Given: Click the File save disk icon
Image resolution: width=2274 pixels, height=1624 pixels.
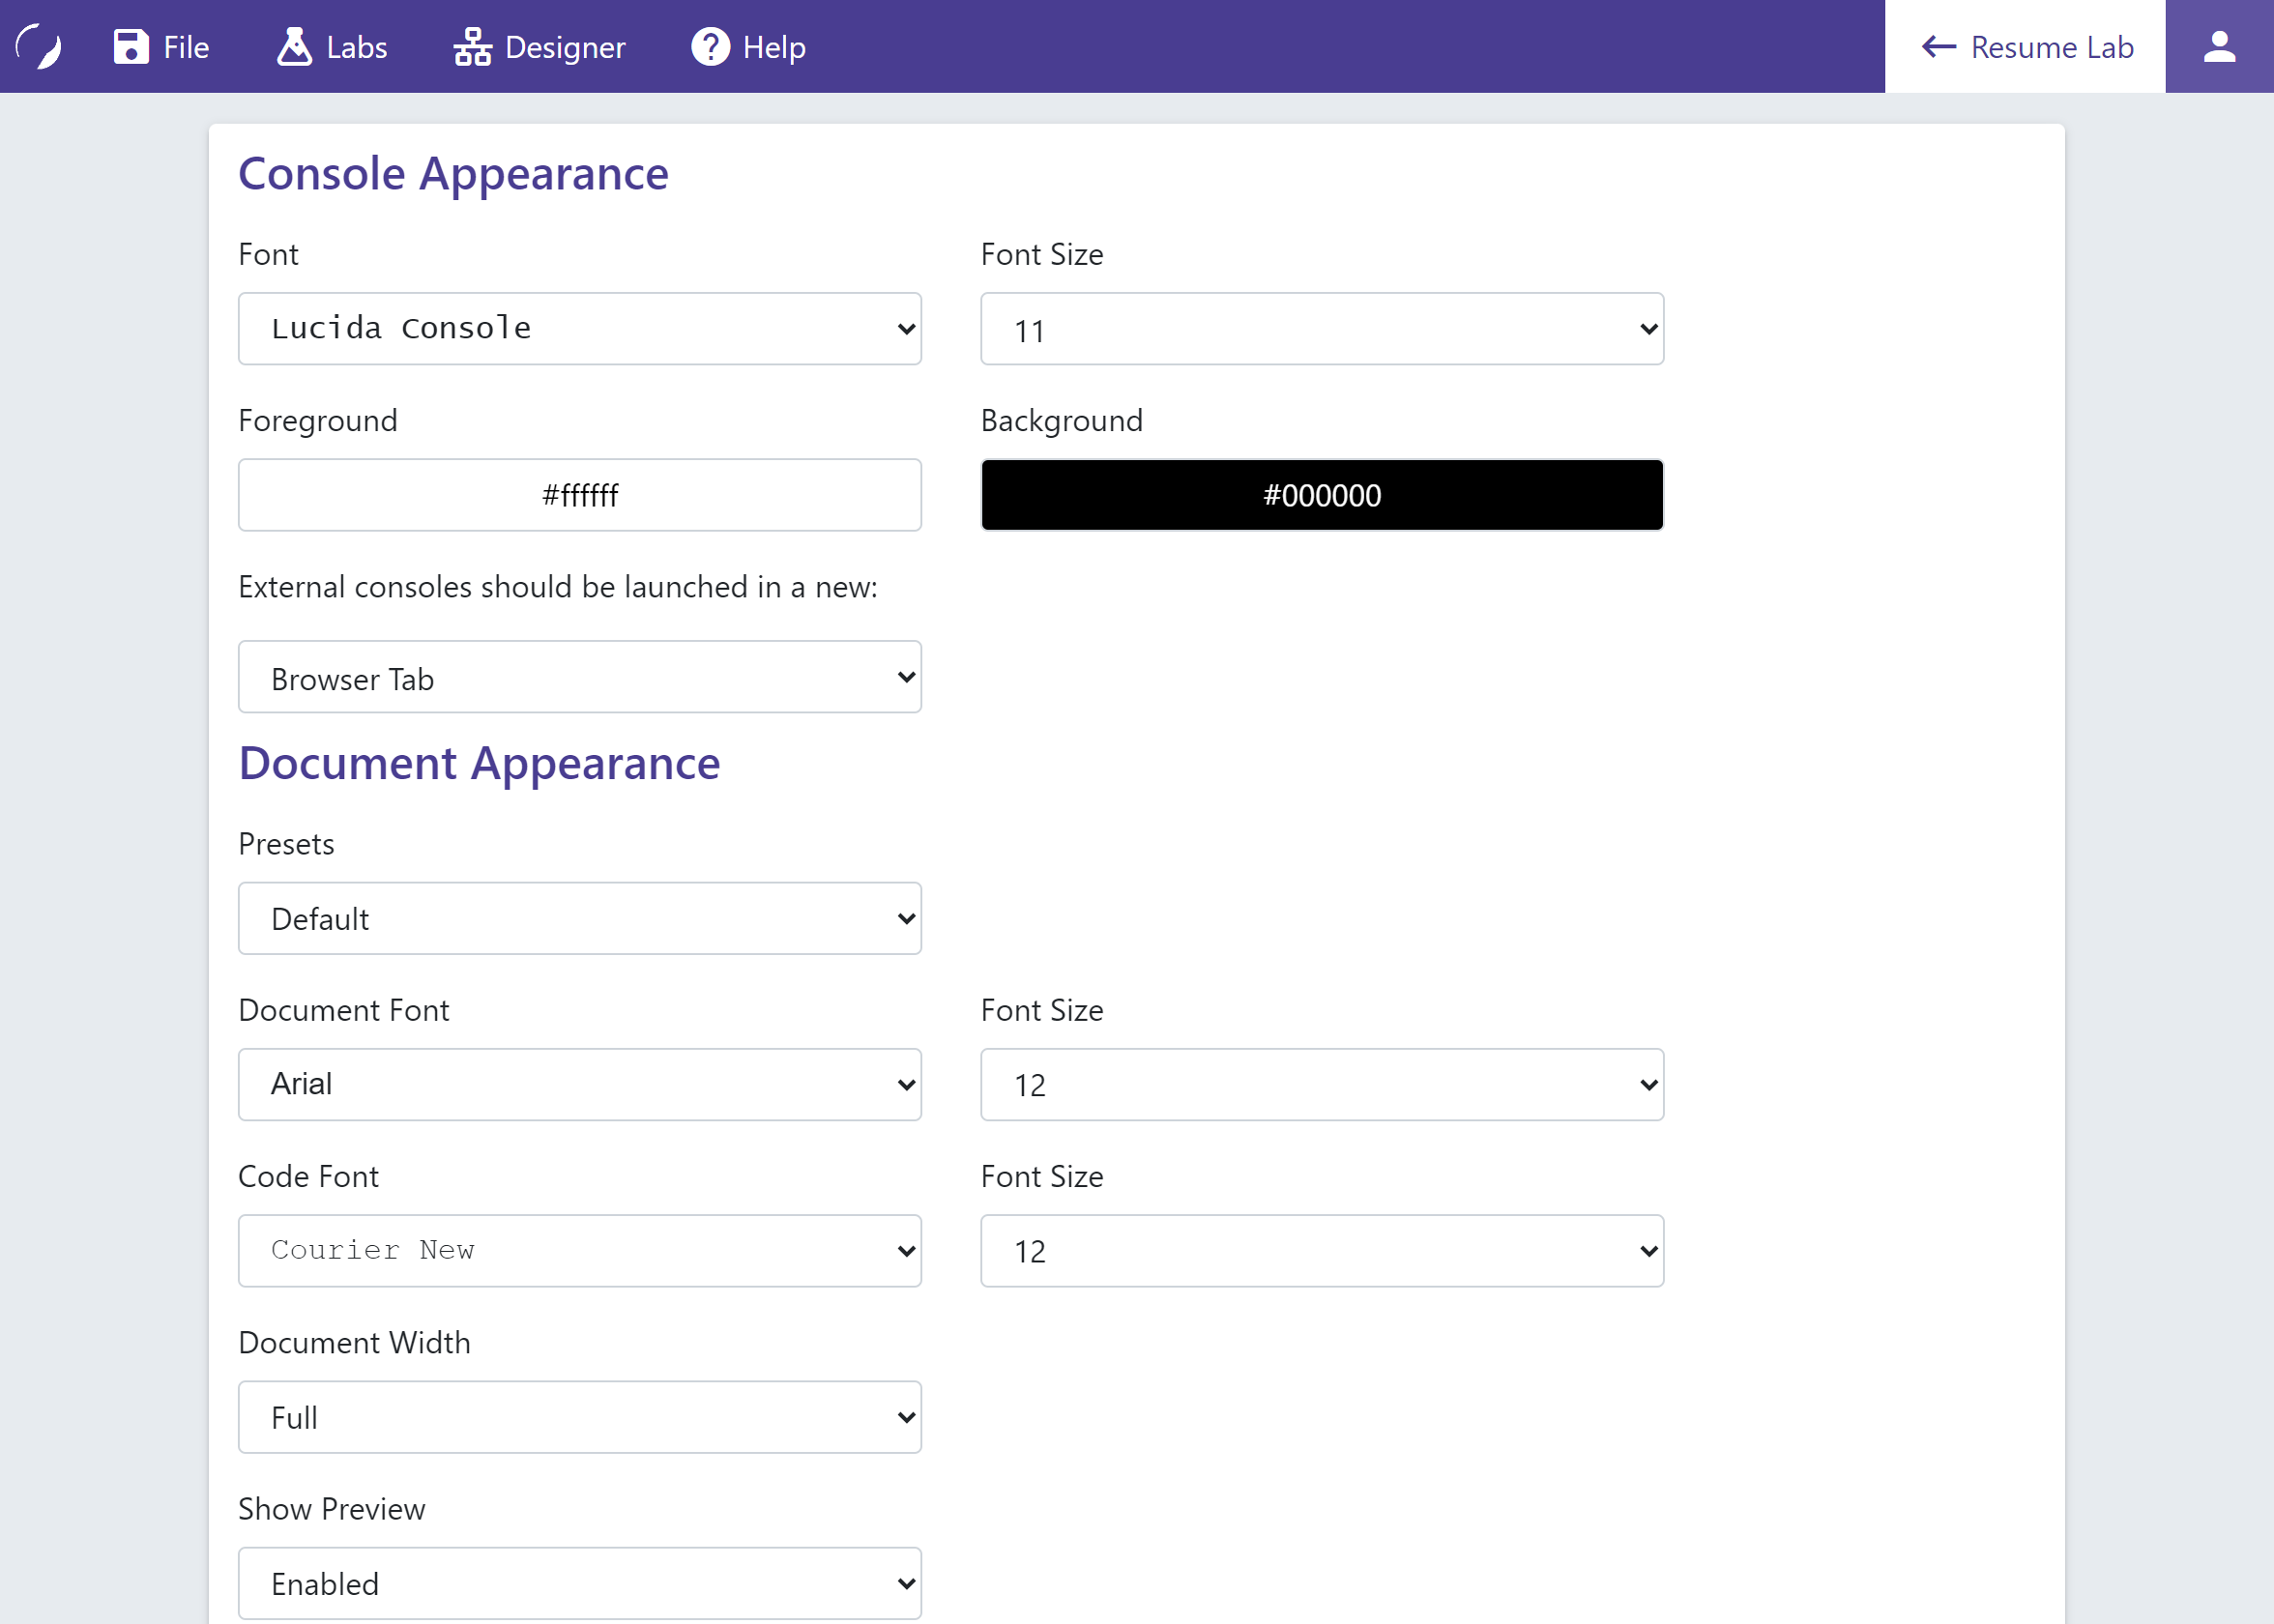Looking at the screenshot, I should 131,46.
